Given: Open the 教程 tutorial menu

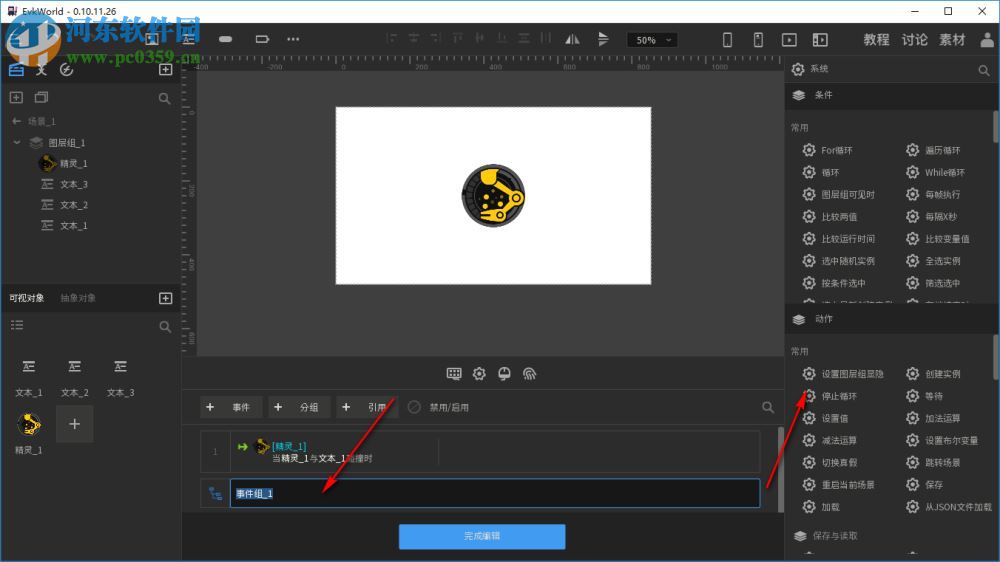Looking at the screenshot, I should coord(876,40).
